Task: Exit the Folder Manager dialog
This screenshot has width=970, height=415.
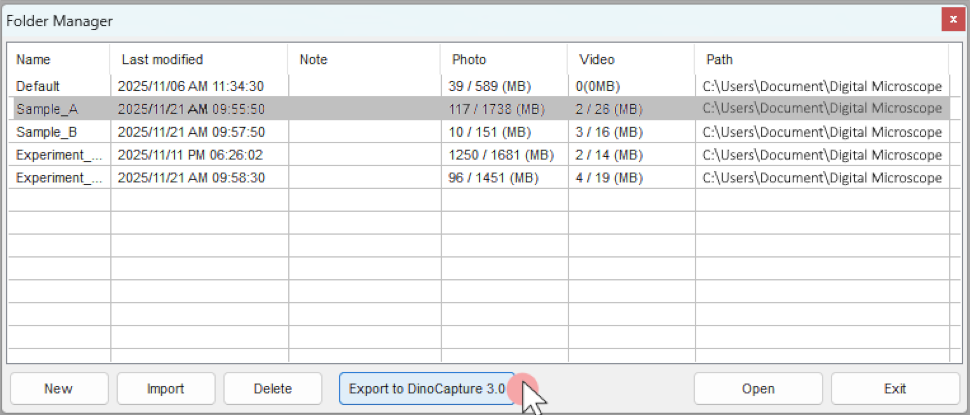Action: pyautogui.click(x=895, y=389)
